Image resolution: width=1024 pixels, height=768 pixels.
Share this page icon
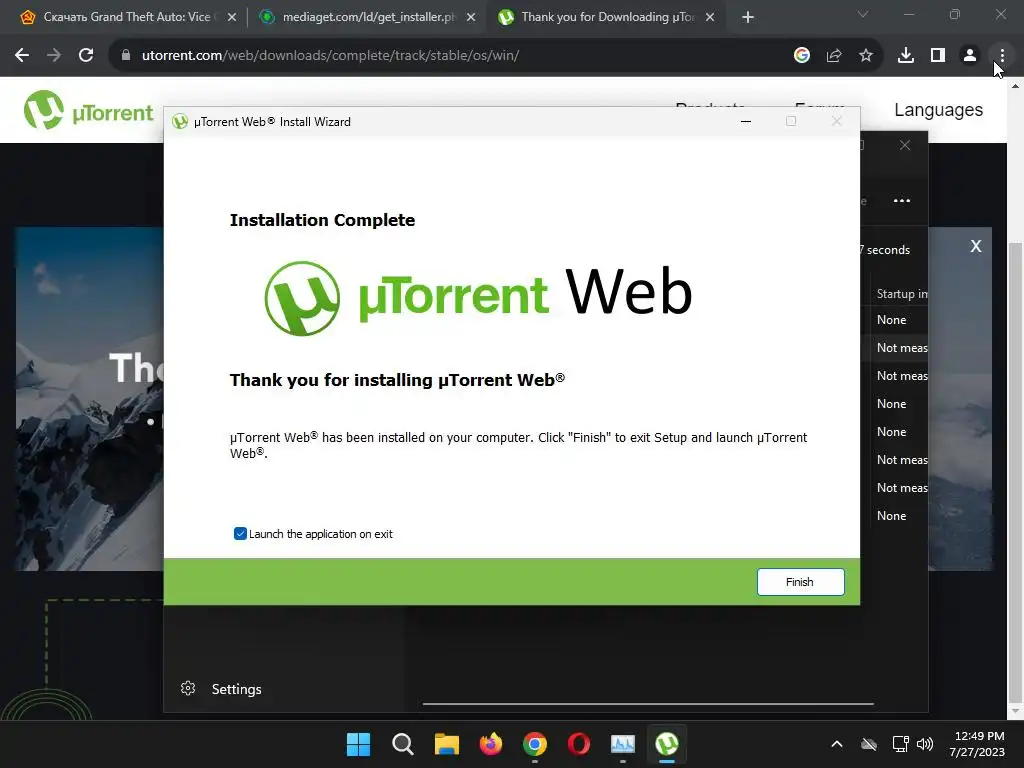tap(834, 56)
